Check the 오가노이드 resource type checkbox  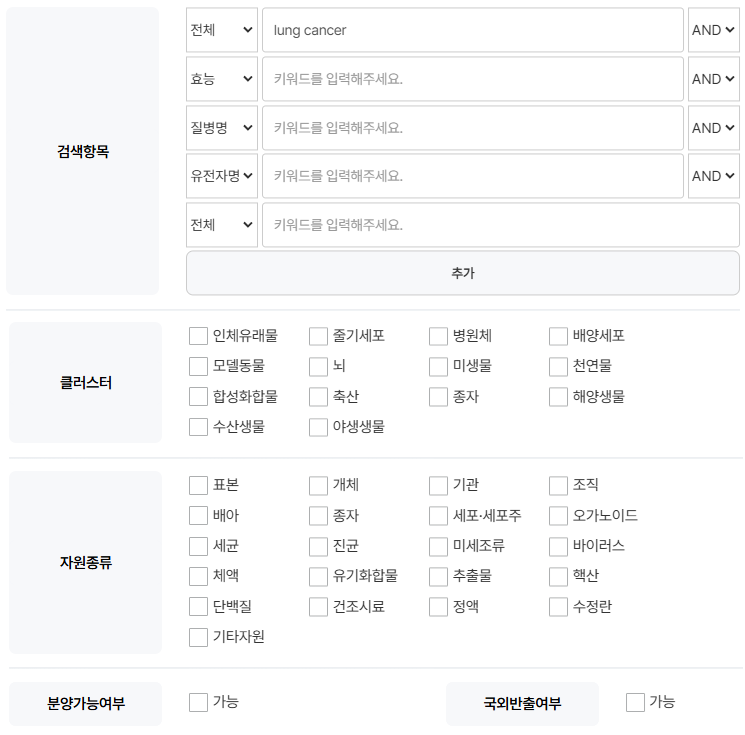(x=558, y=515)
